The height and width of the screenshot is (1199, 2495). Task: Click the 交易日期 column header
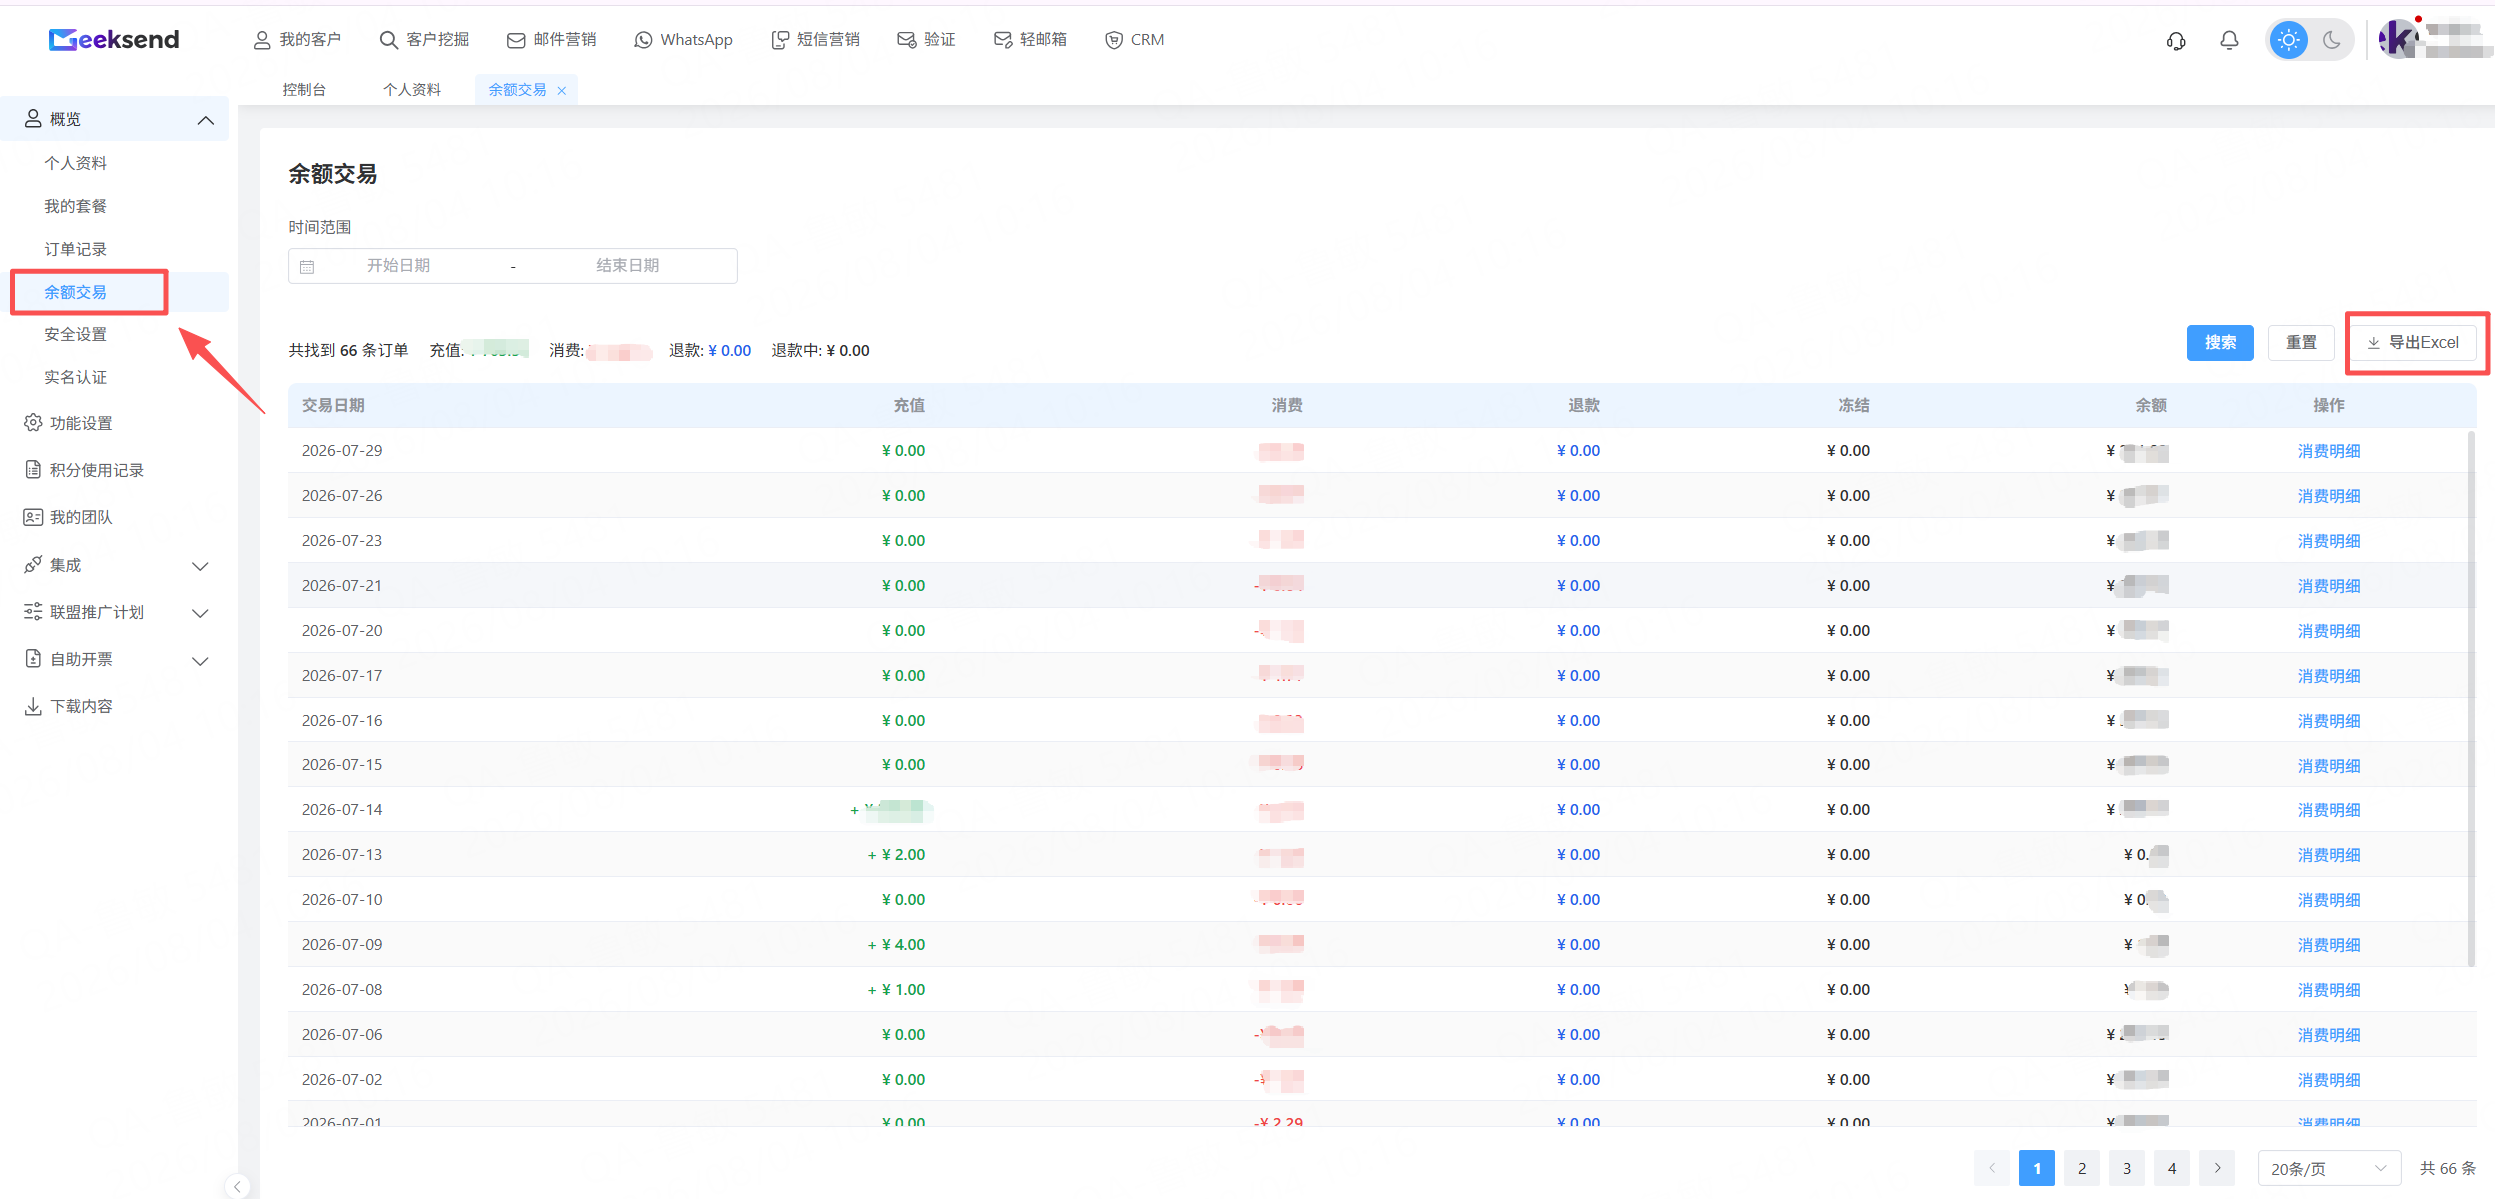click(333, 406)
